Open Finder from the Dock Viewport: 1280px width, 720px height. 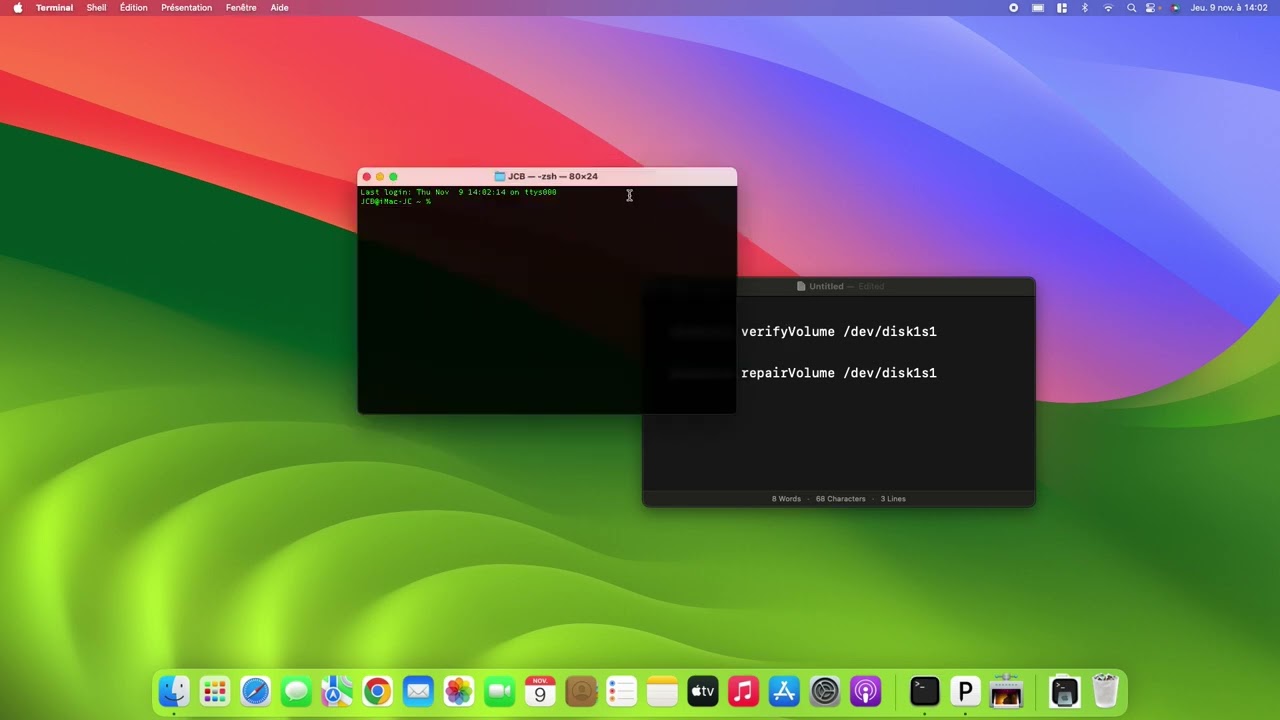(174, 691)
